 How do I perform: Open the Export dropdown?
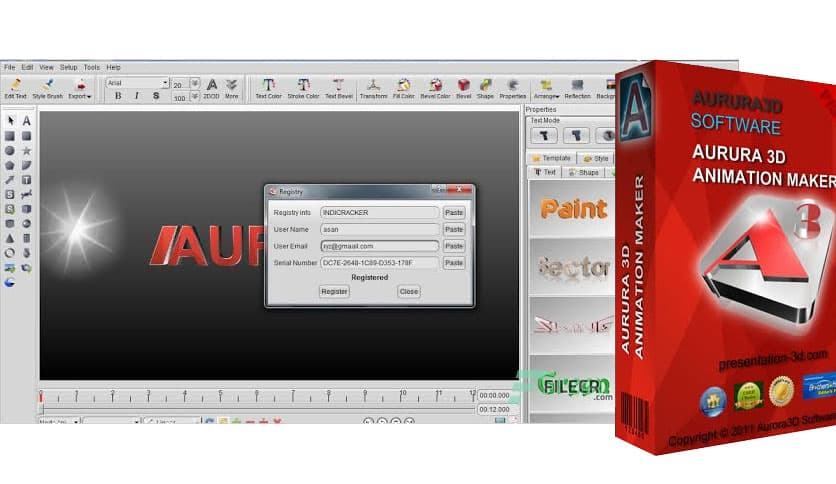[x=80, y=88]
